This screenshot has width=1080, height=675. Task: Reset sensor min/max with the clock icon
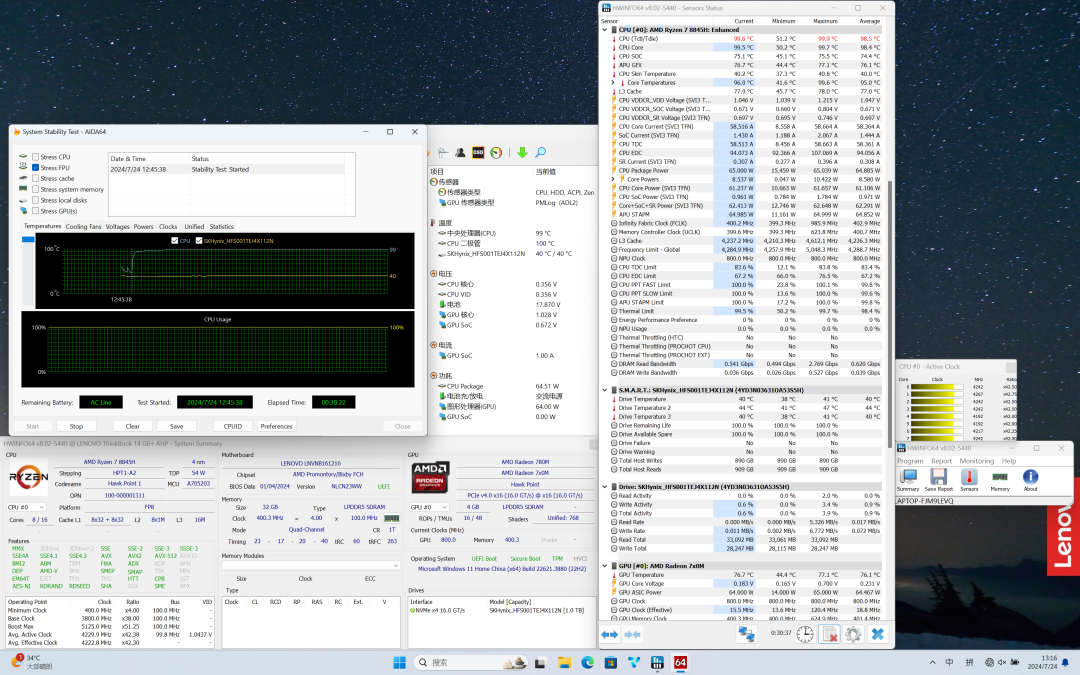pyautogui.click(x=804, y=634)
